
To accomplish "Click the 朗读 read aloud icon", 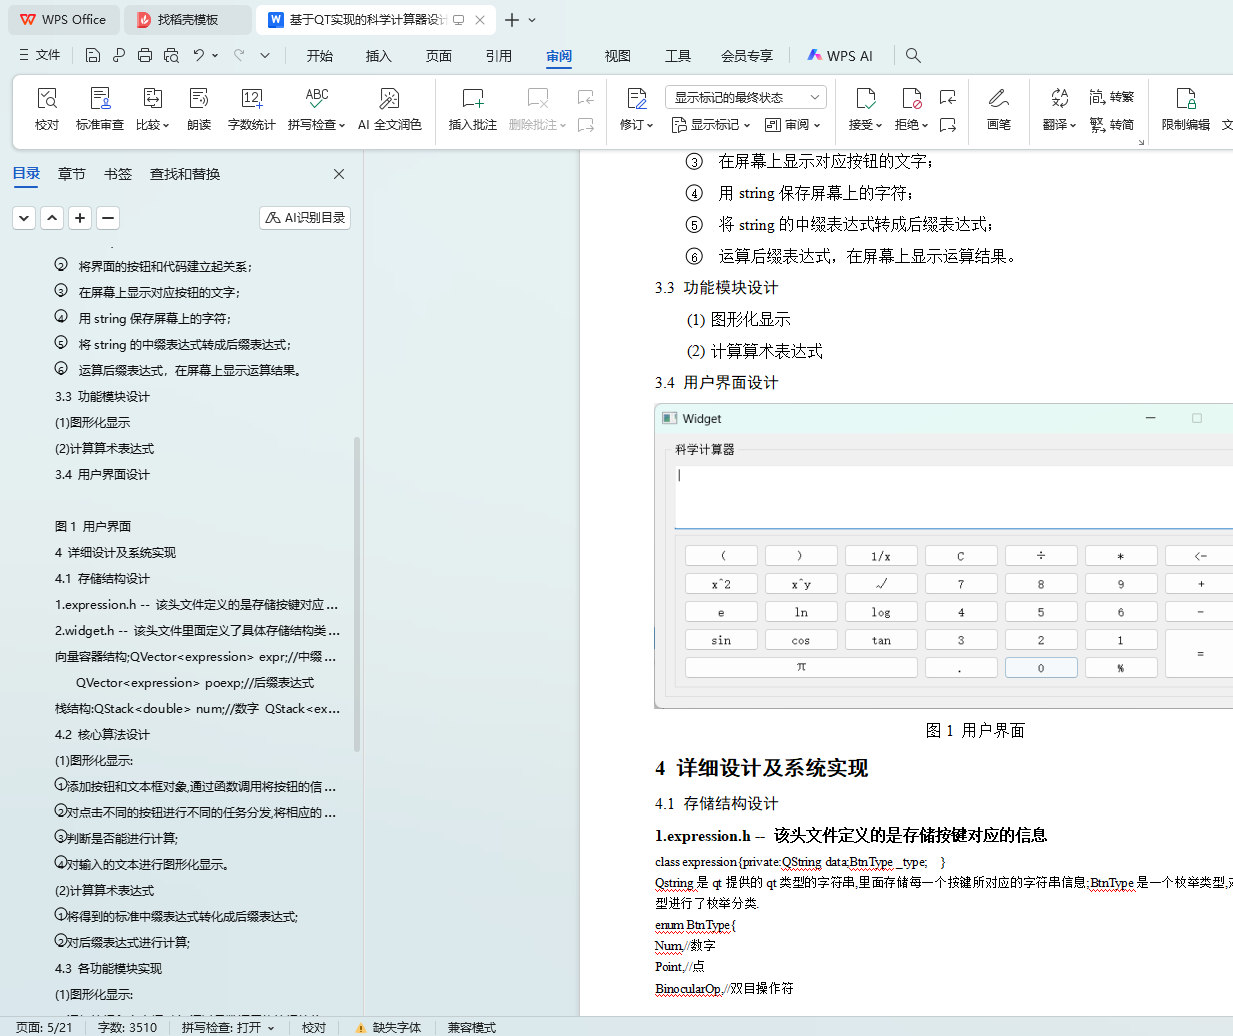I will click(x=199, y=108).
